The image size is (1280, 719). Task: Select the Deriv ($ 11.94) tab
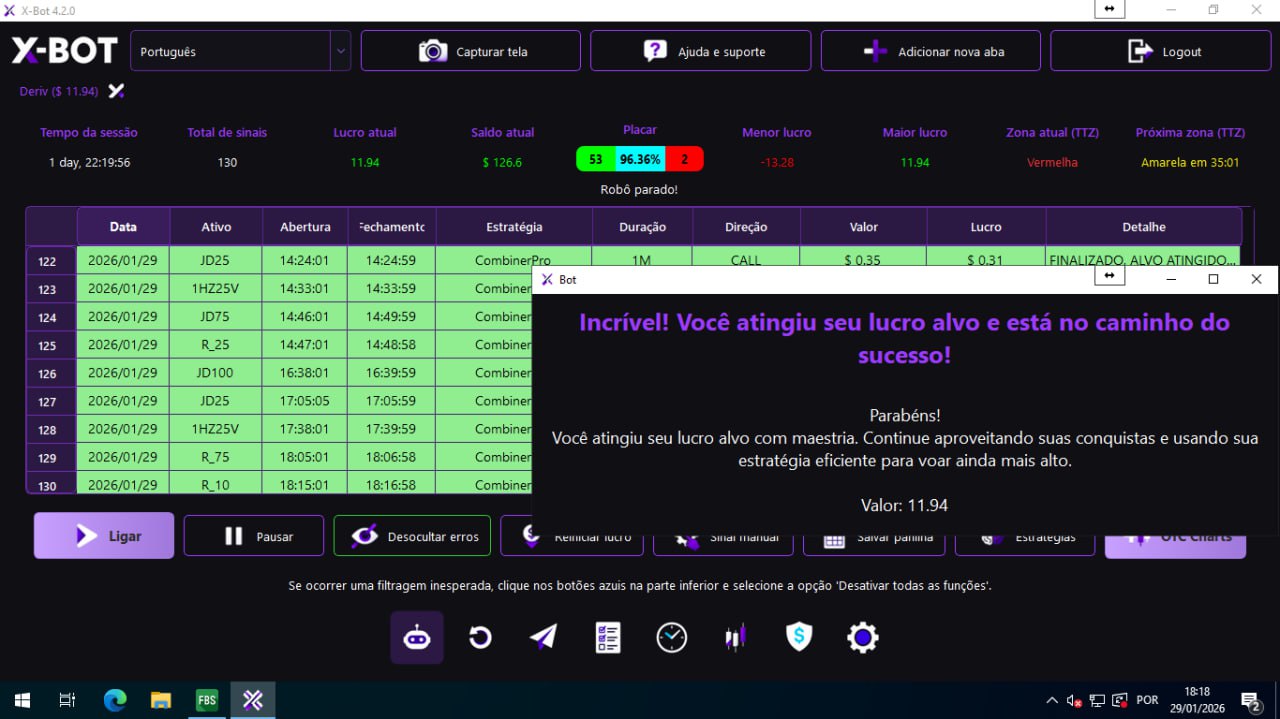(x=60, y=91)
